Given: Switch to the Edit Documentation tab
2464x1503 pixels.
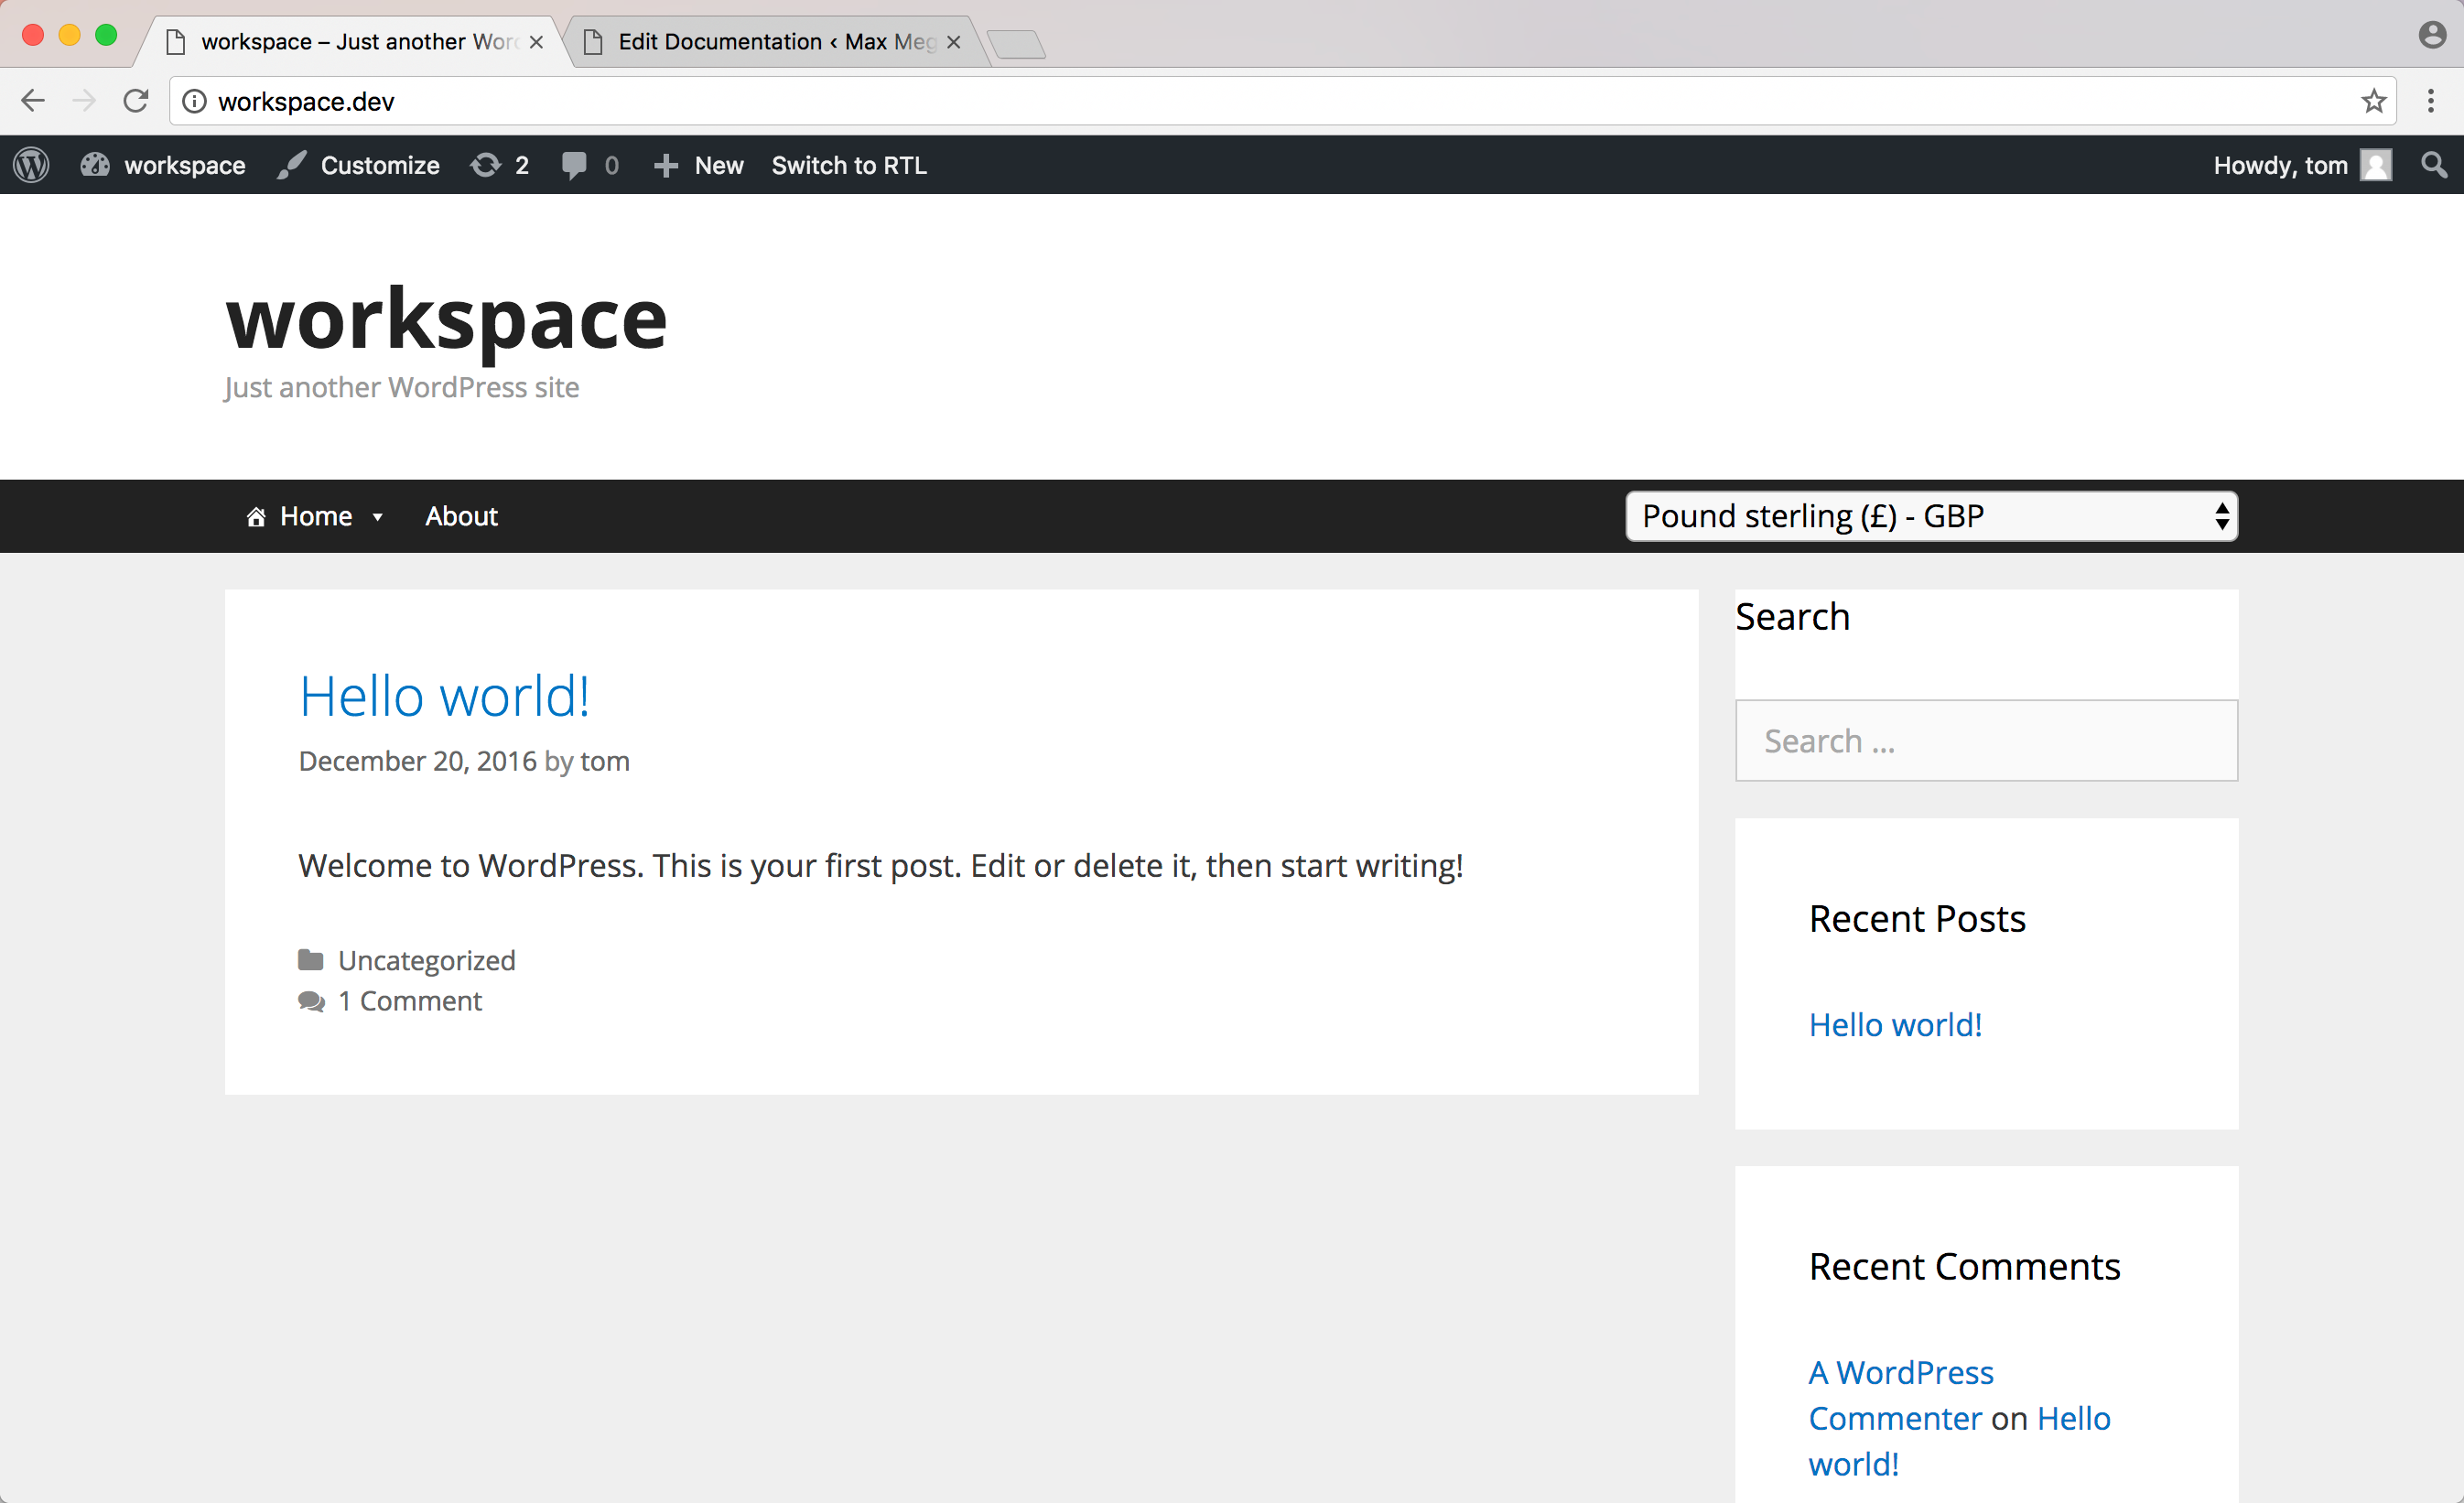Looking at the screenshot, I should coord(775,42).
